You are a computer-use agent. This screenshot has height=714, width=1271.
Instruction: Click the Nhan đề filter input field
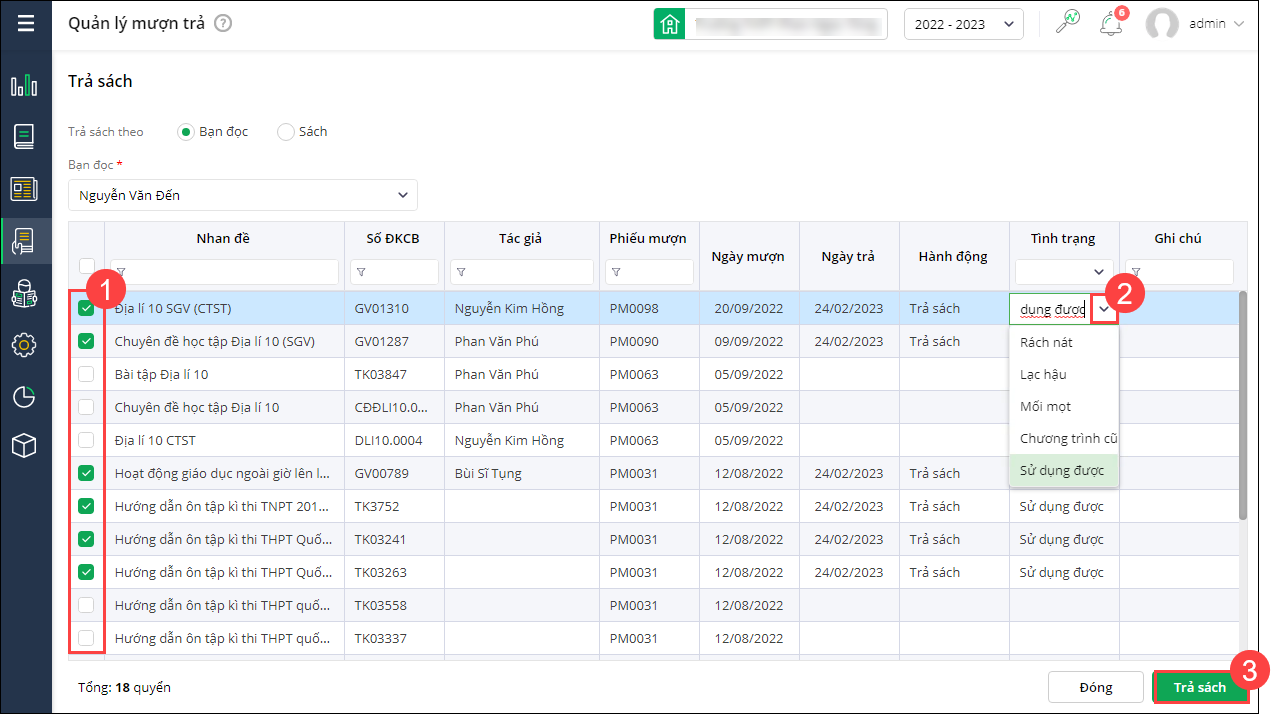(x=232, y=272)
